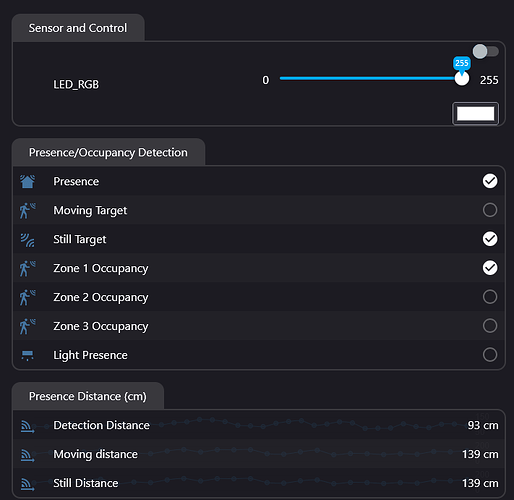Screen dimensions: 514x500
Task: Click the LED_RGB brightness slider handle
Action: click(462, 78)
